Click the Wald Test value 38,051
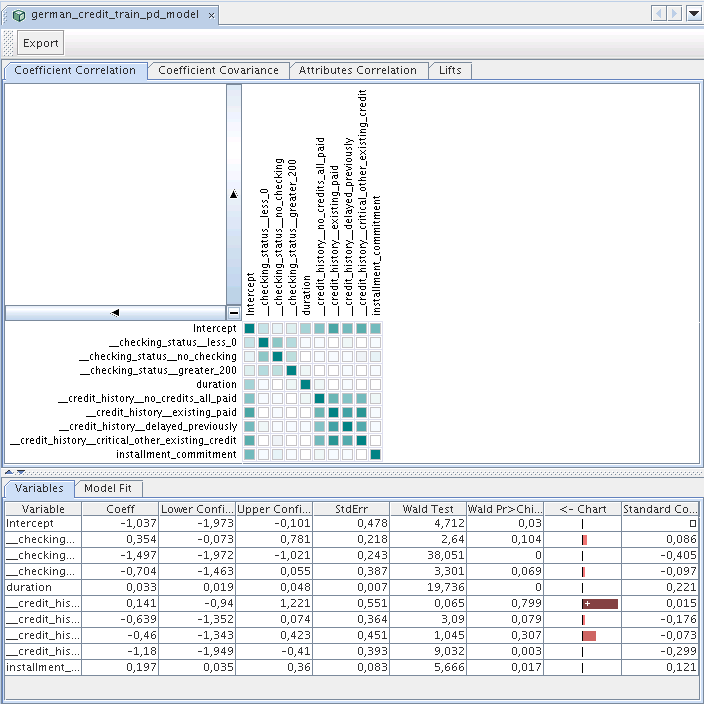This screenshot has width=704, height=704. (445, 555)
